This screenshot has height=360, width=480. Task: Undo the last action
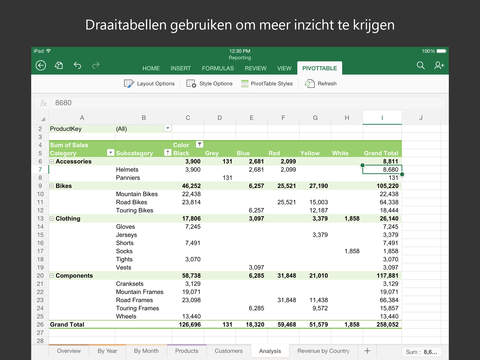77,65
